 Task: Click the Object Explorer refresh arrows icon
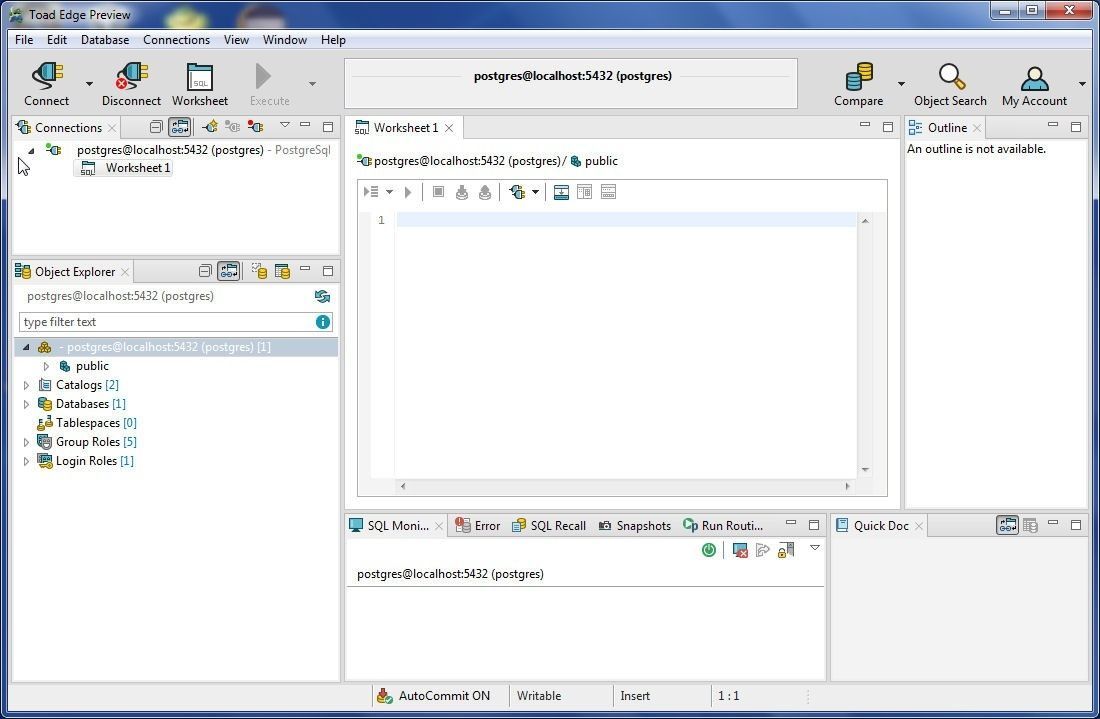(322, 296)
